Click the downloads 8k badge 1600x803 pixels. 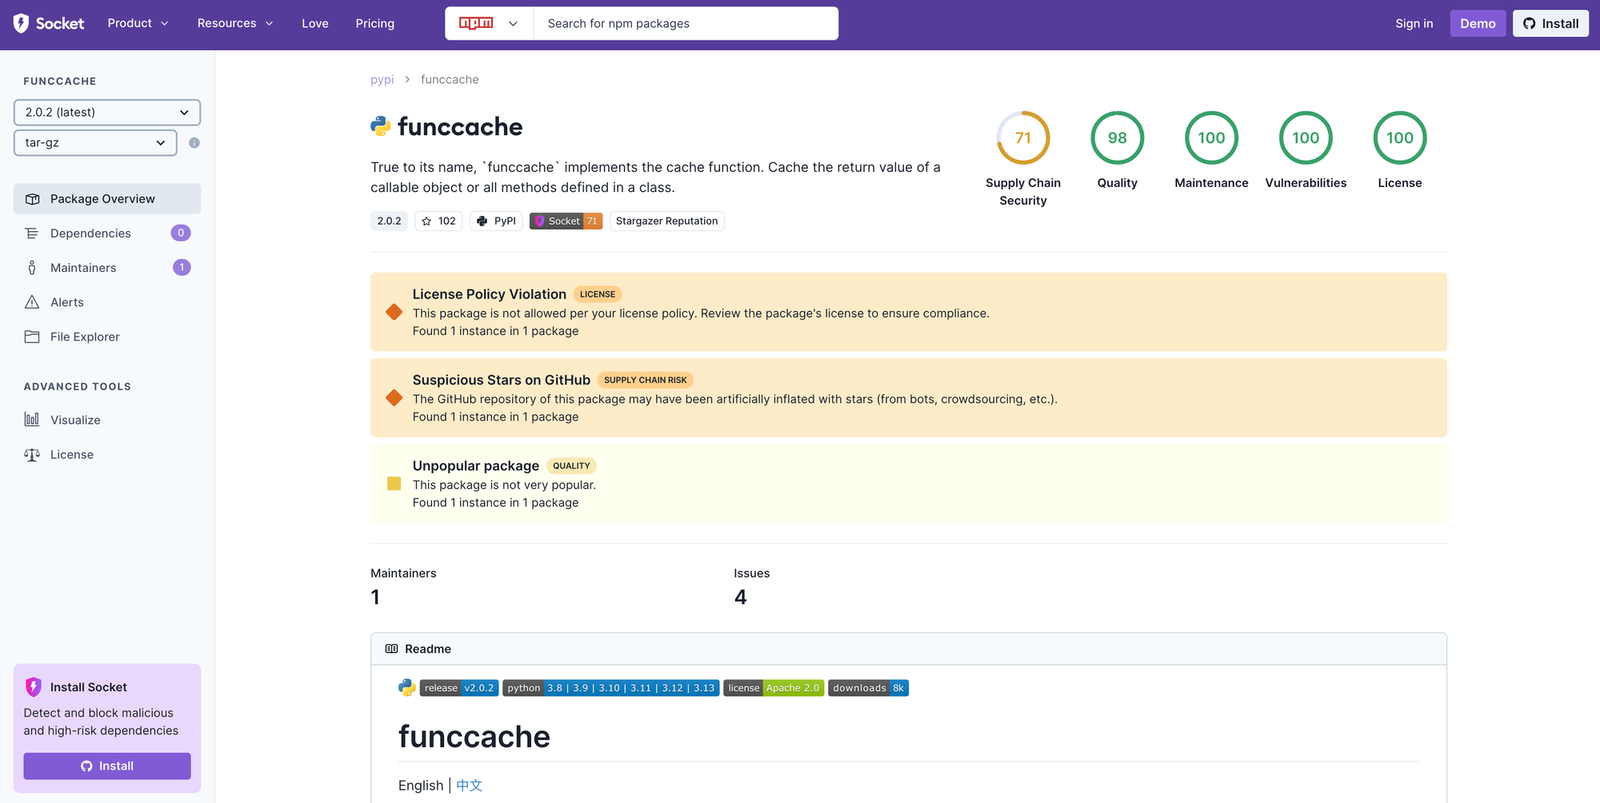tap(868, 688)
